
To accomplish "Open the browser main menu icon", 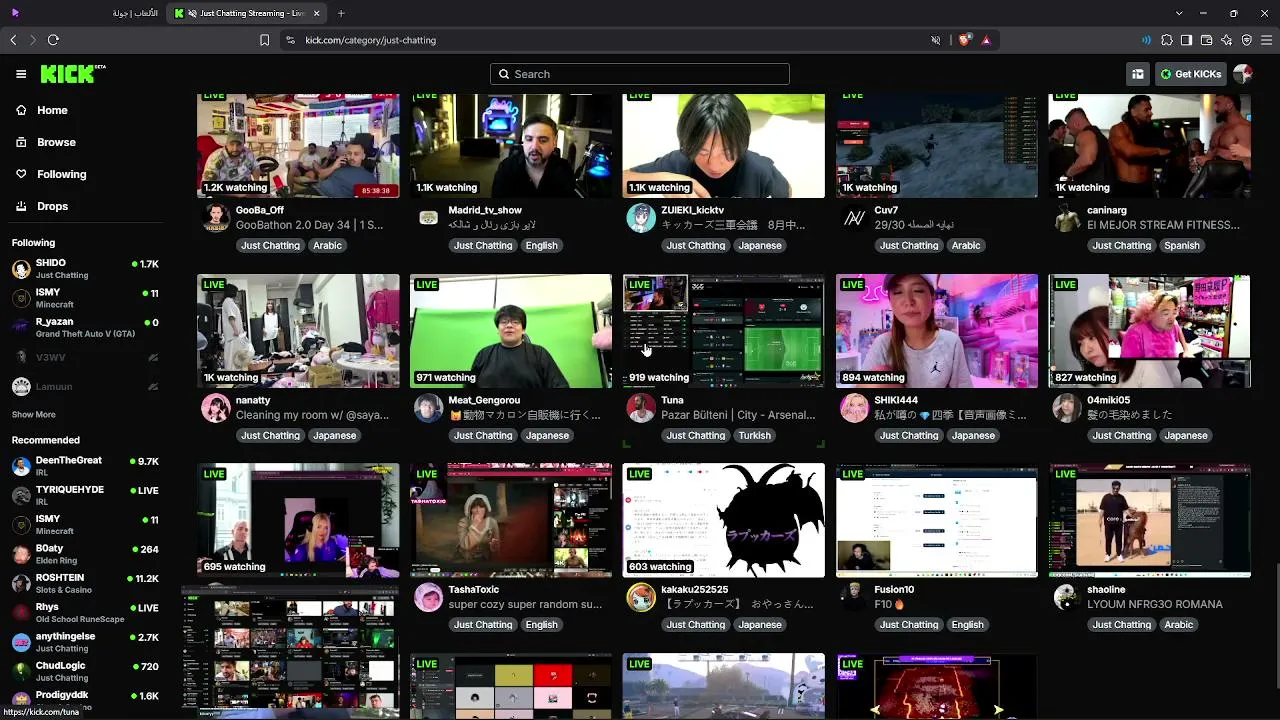I will [1267, 40].
